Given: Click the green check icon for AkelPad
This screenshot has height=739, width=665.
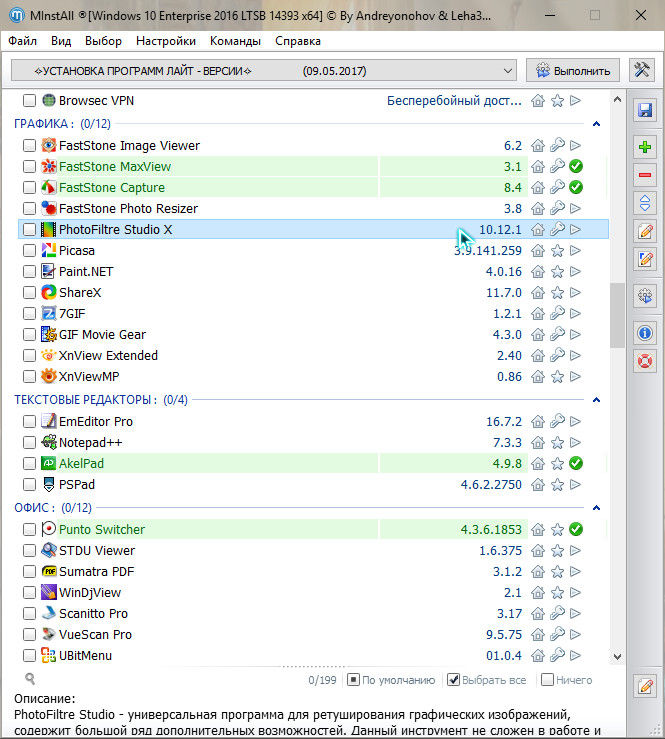Looking at the screenshot, I should 576,463.
